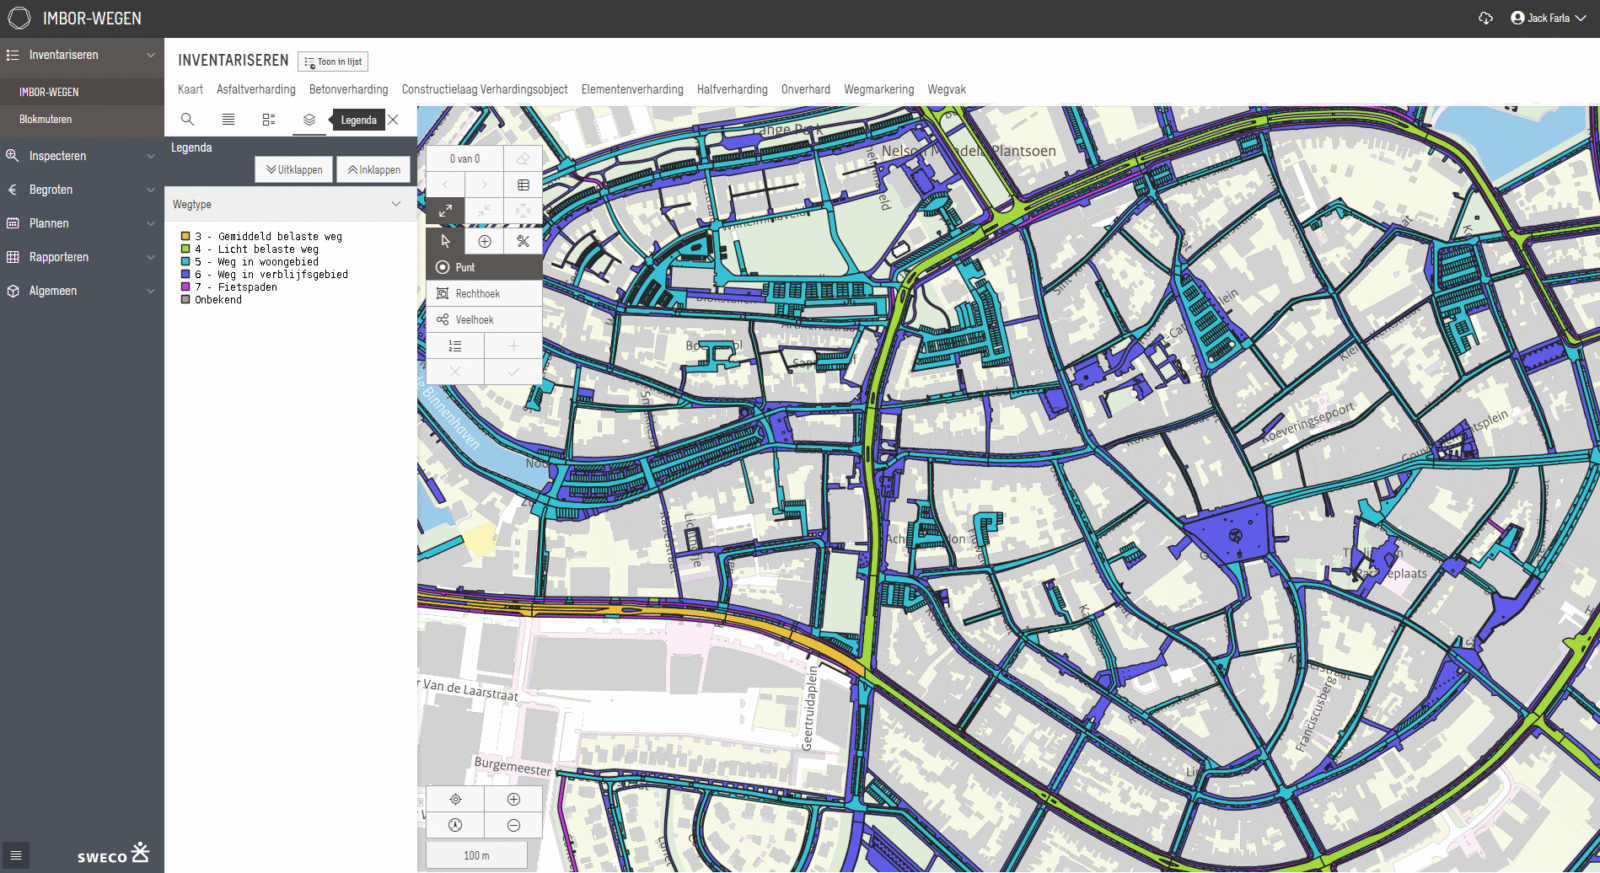Switch to the Asfaltverharding tab

pos(256,89)
